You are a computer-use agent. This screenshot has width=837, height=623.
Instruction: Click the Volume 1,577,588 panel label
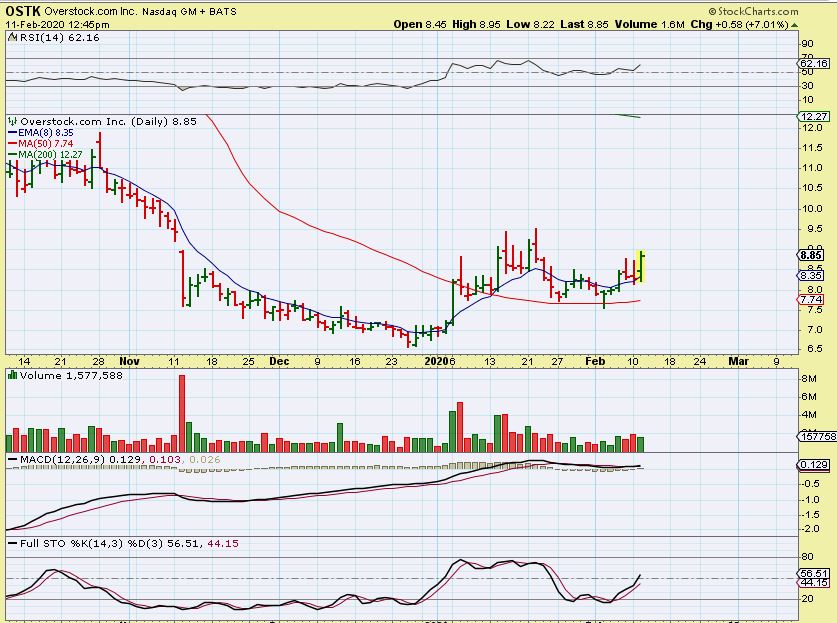pos(71,375)
